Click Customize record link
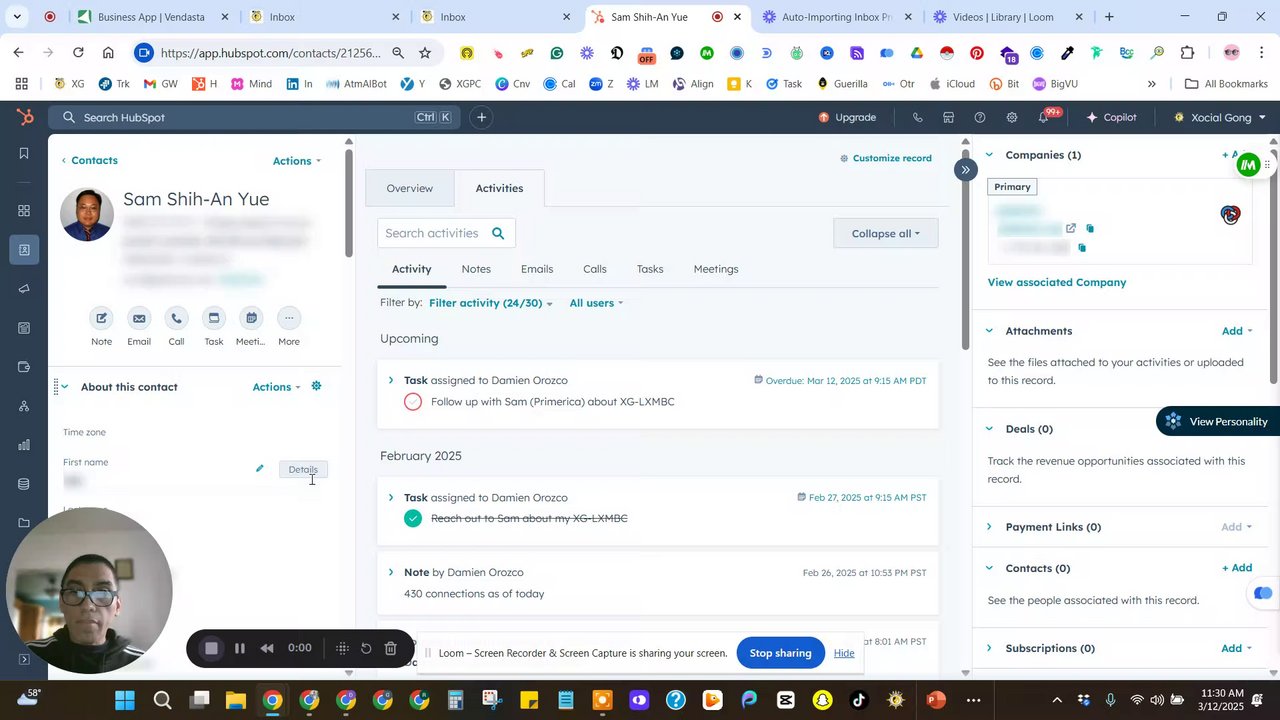The image size is (1280, 720). pos(886,158)
